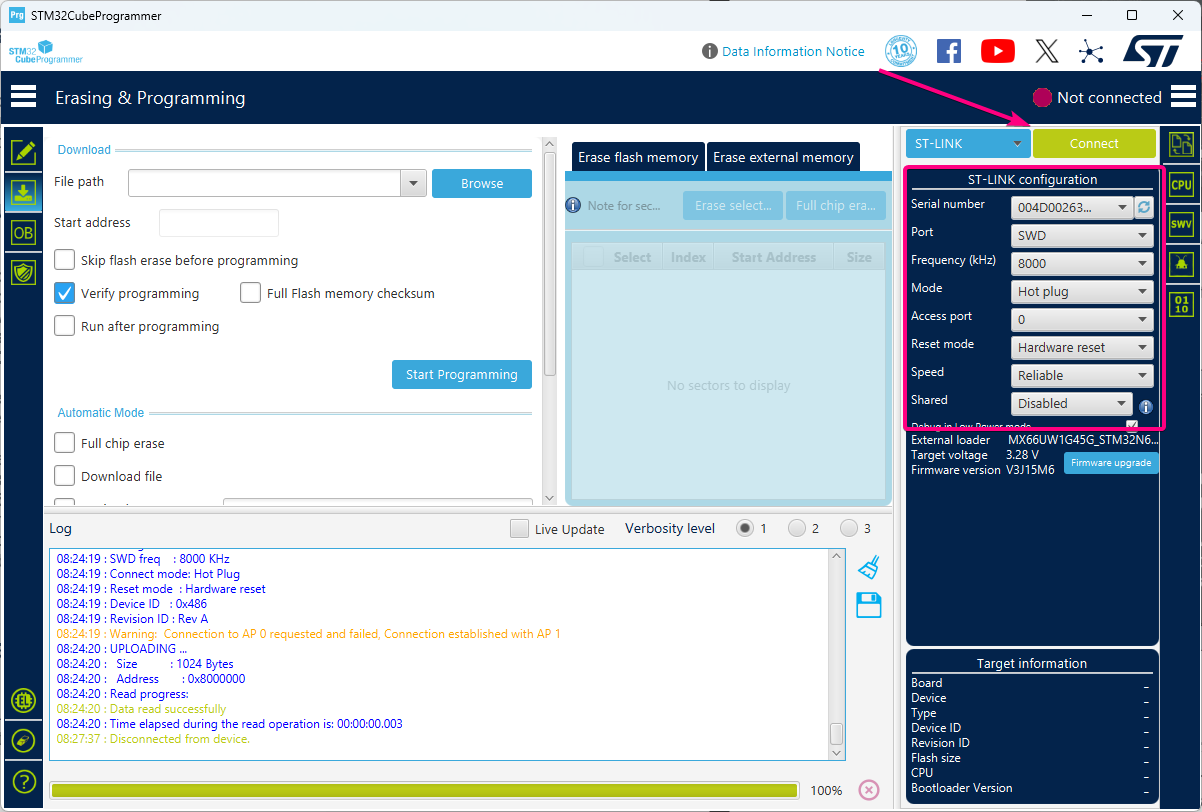
Task: Clear the log with the broom icon
Action: (868, 567)
